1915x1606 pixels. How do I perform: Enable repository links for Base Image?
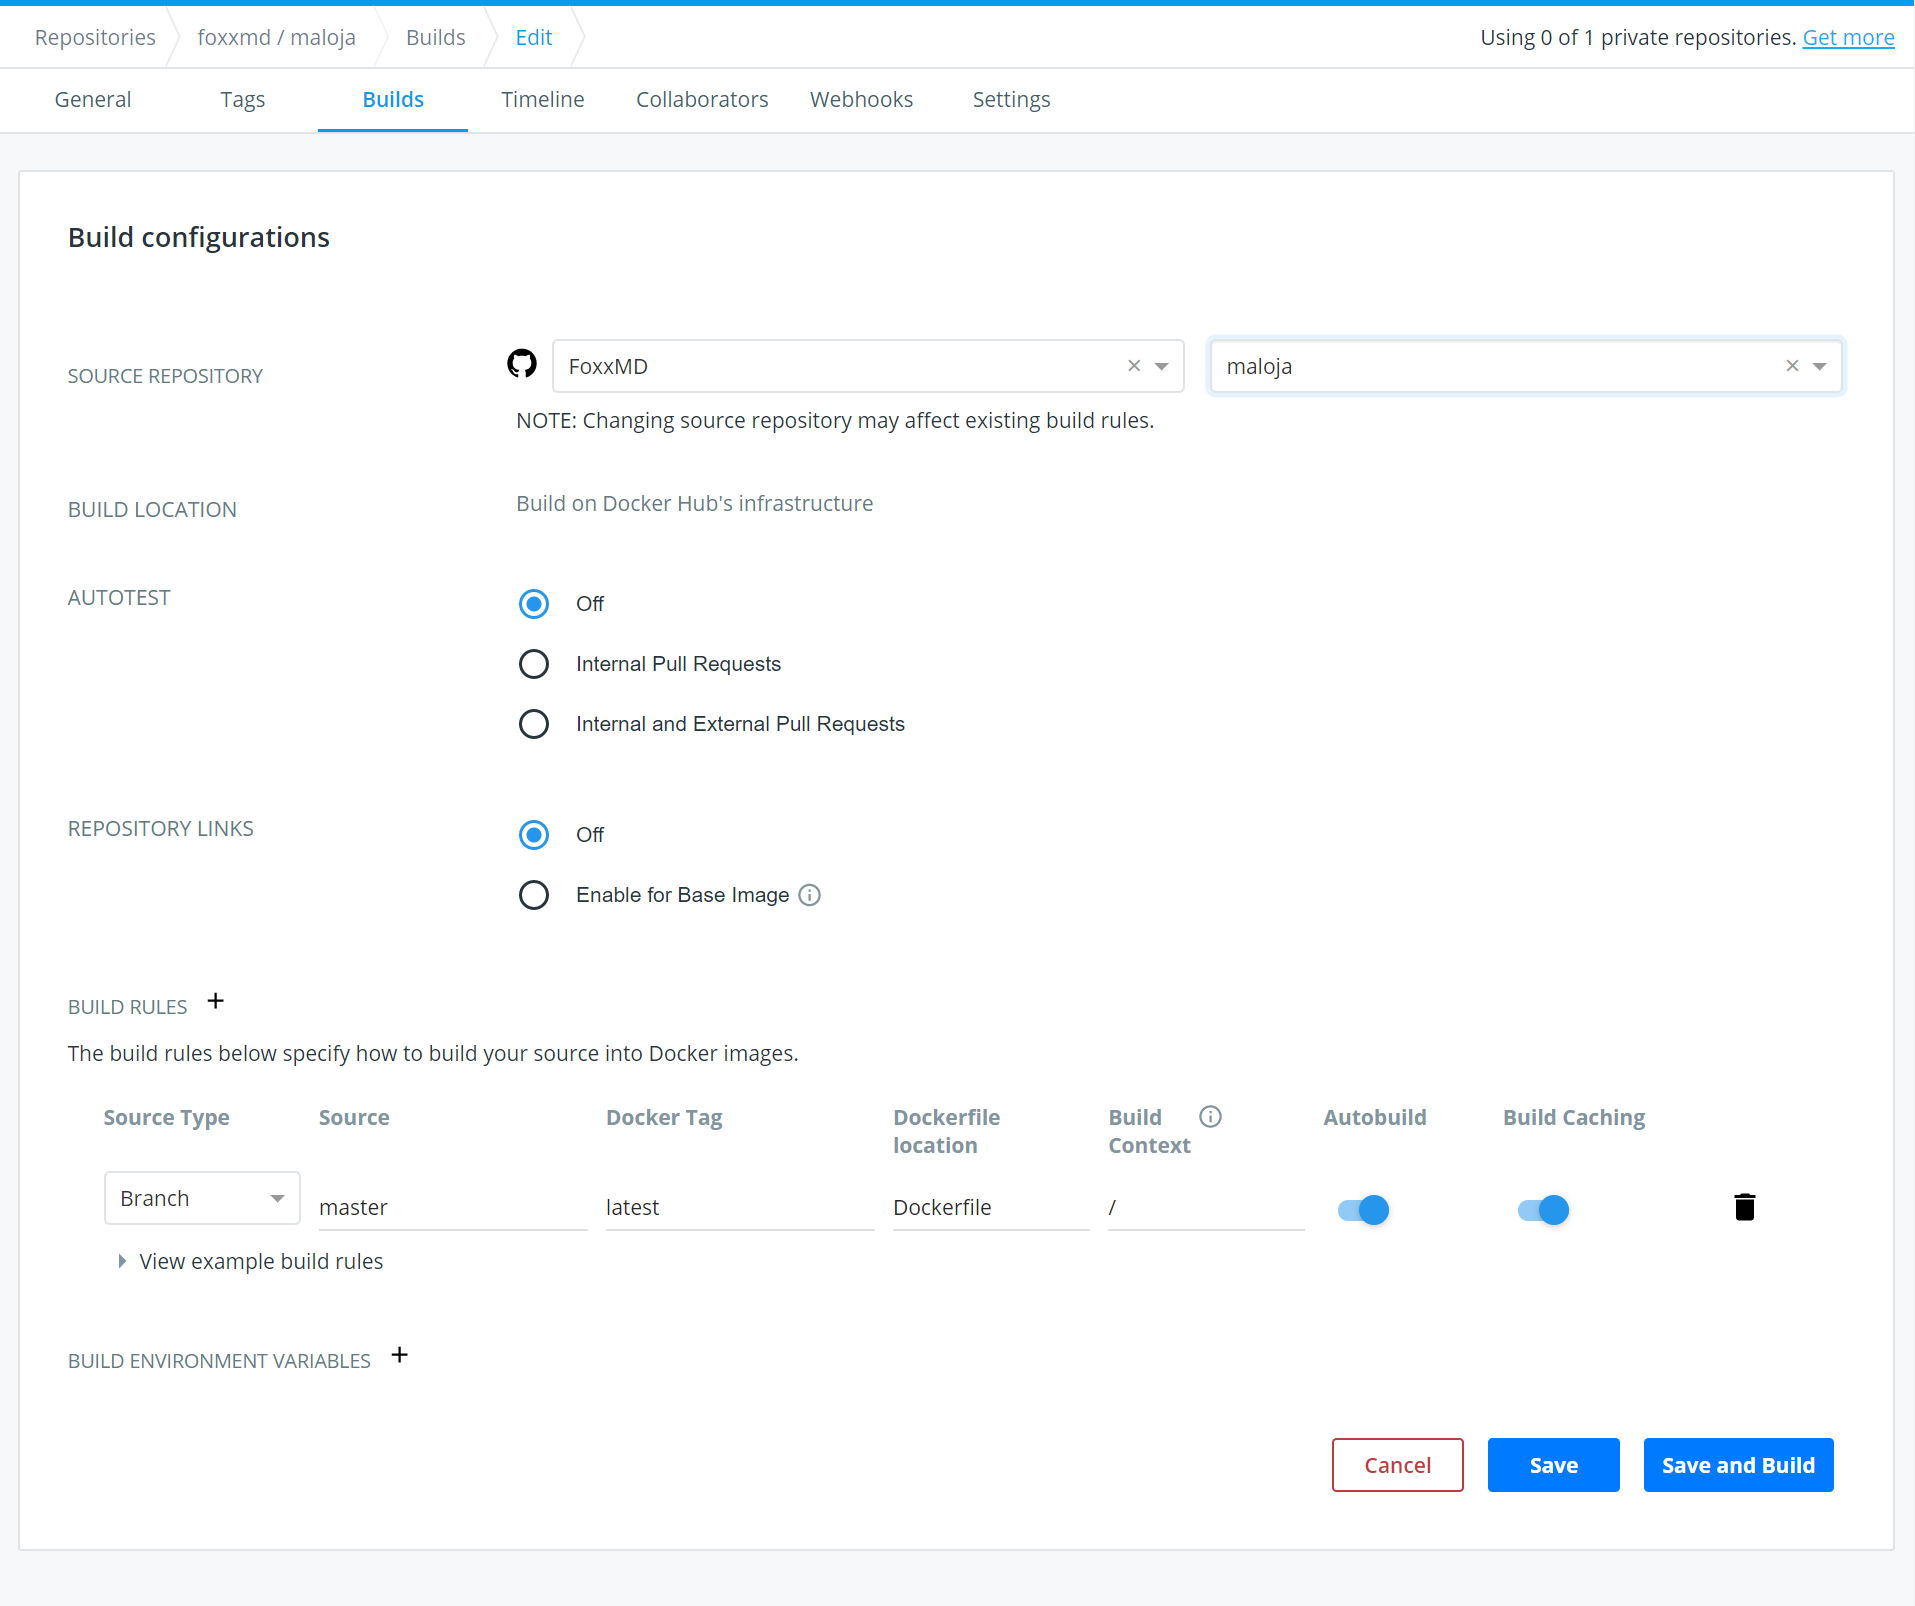(534, 895)
